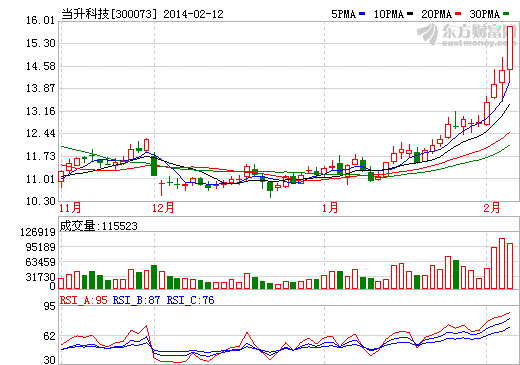Click the 11.73 price axis label
Image resolution: width=520 pixels, height=365 pixels.
(x=40, y=156)
